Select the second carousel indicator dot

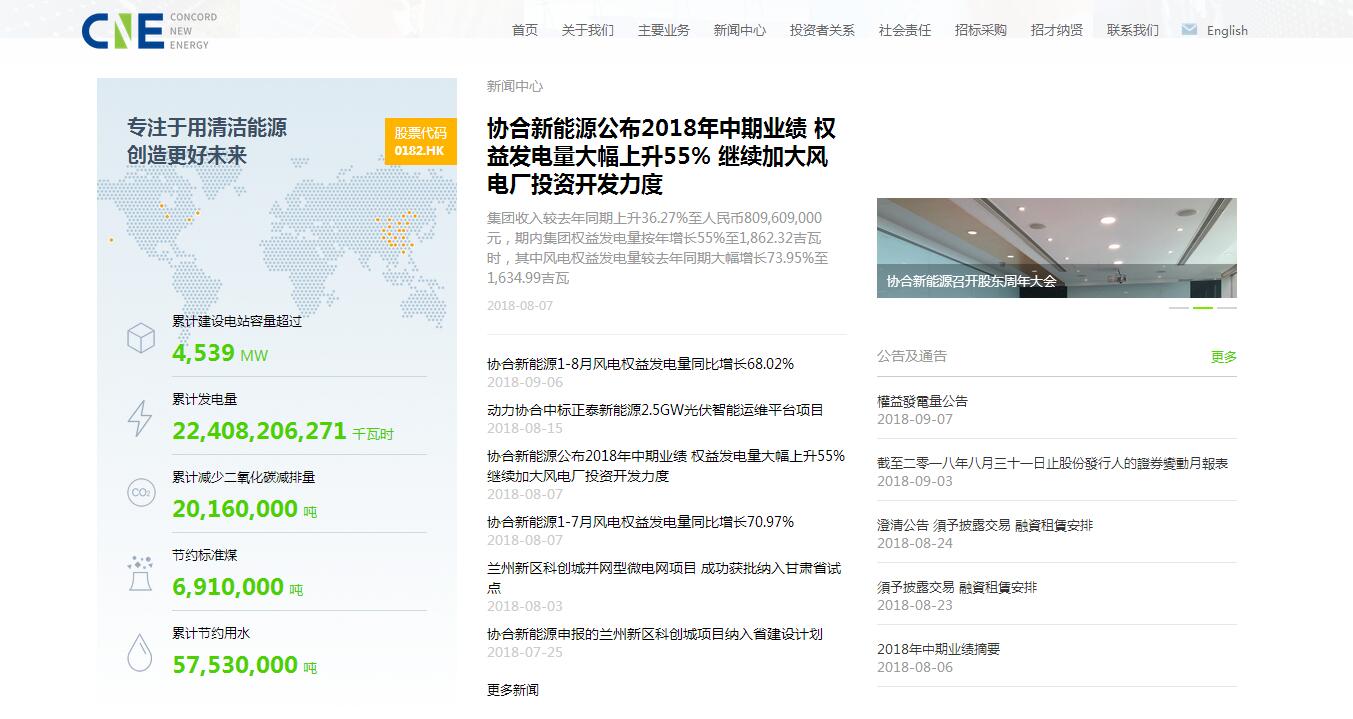point(1201,308)
